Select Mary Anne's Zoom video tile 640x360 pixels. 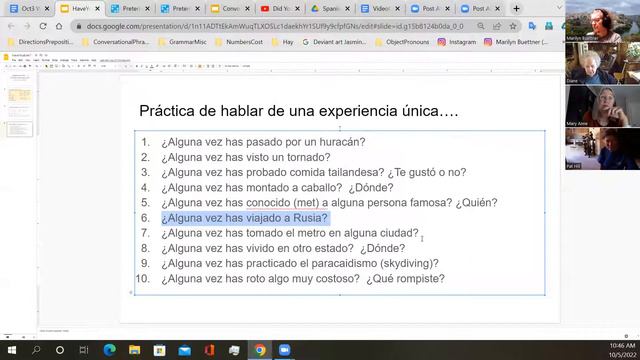tap(602, 106)
